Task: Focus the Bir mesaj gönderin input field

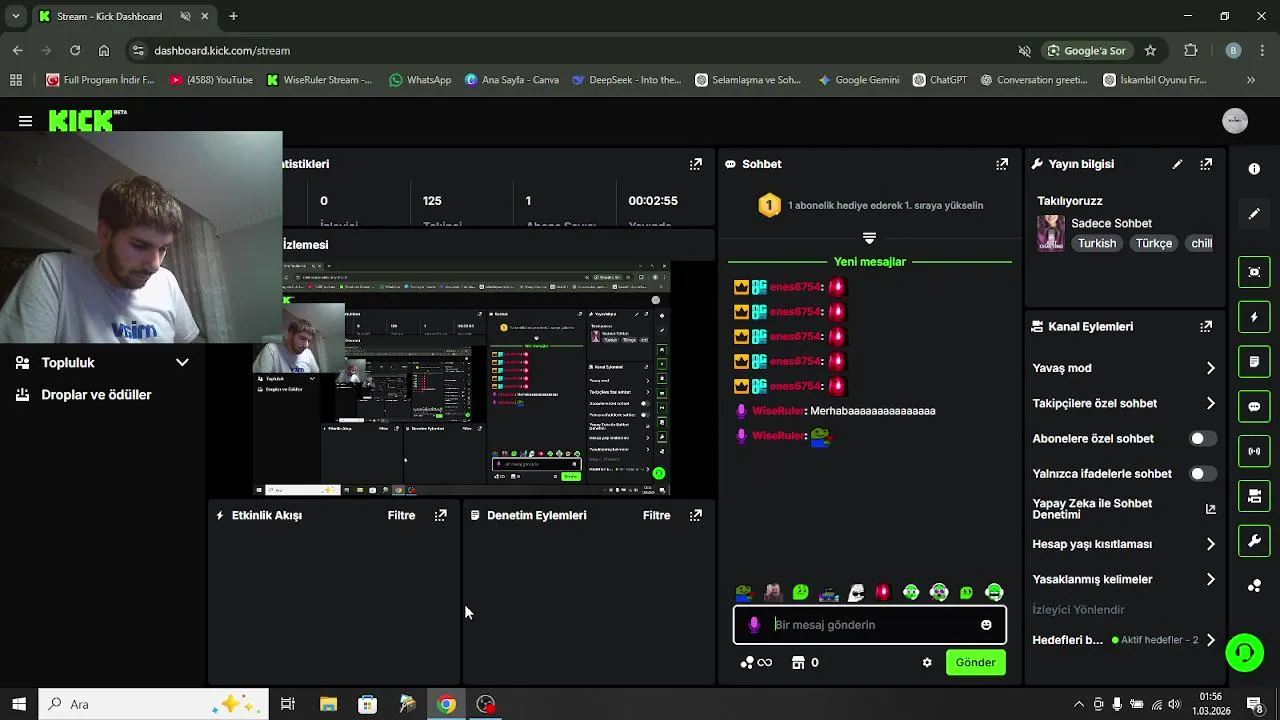Action: (872, 625)
